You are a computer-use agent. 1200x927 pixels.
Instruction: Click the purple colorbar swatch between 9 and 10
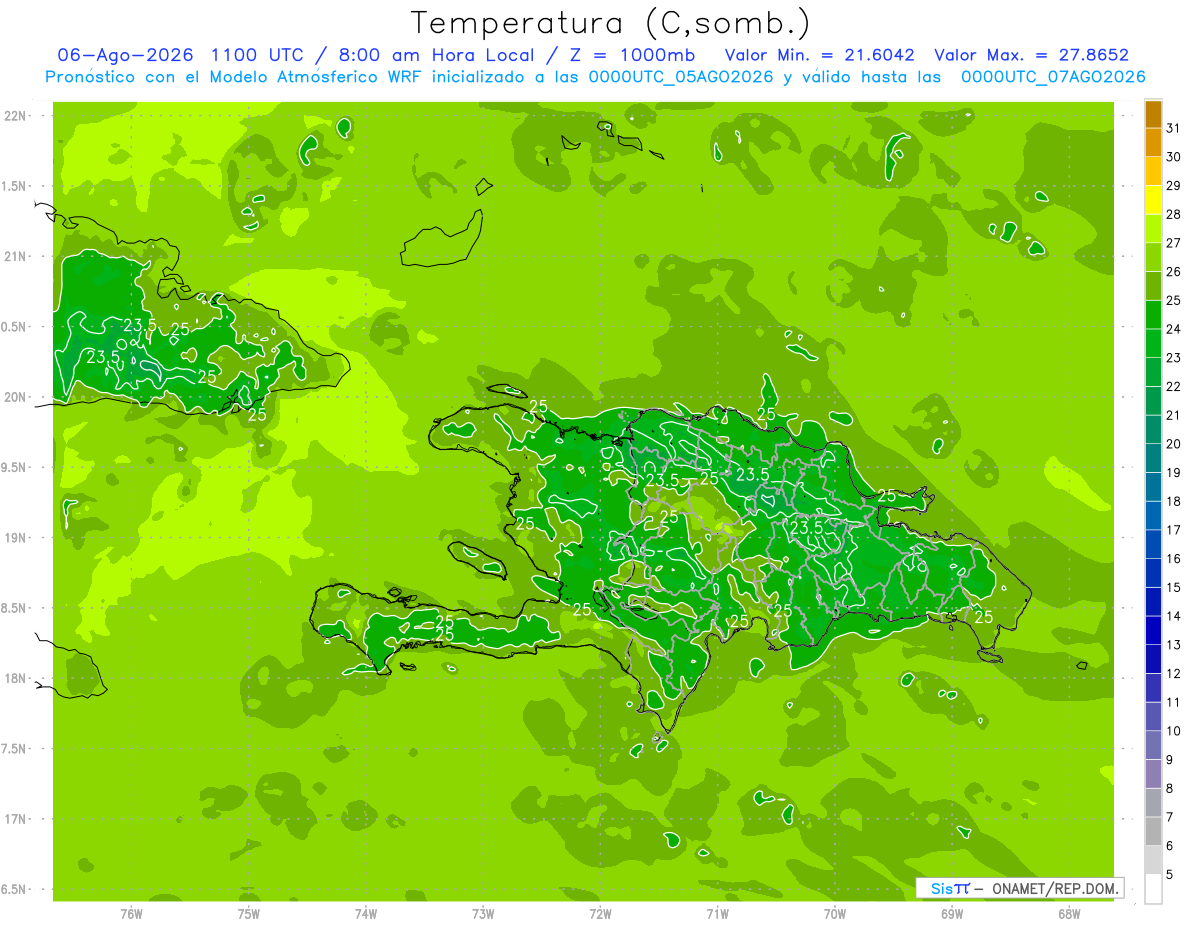pos(1153,746)
